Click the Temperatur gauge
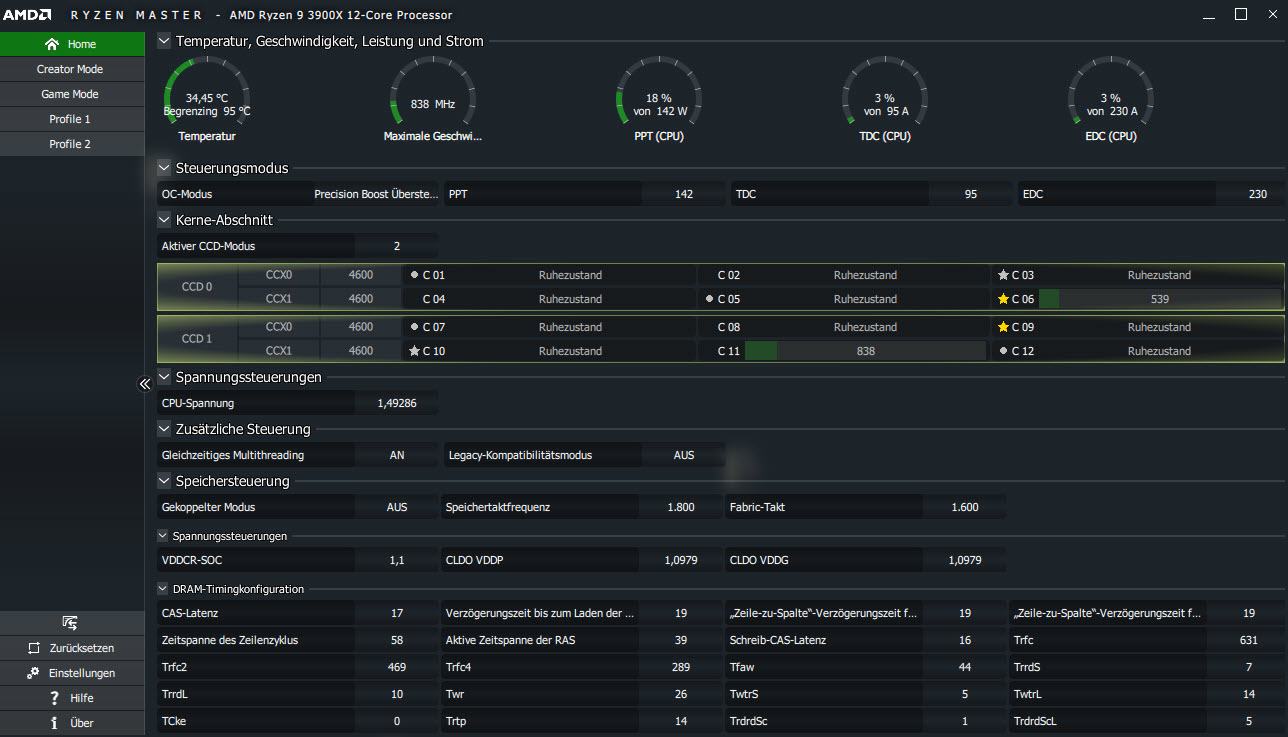 point(207,99)
